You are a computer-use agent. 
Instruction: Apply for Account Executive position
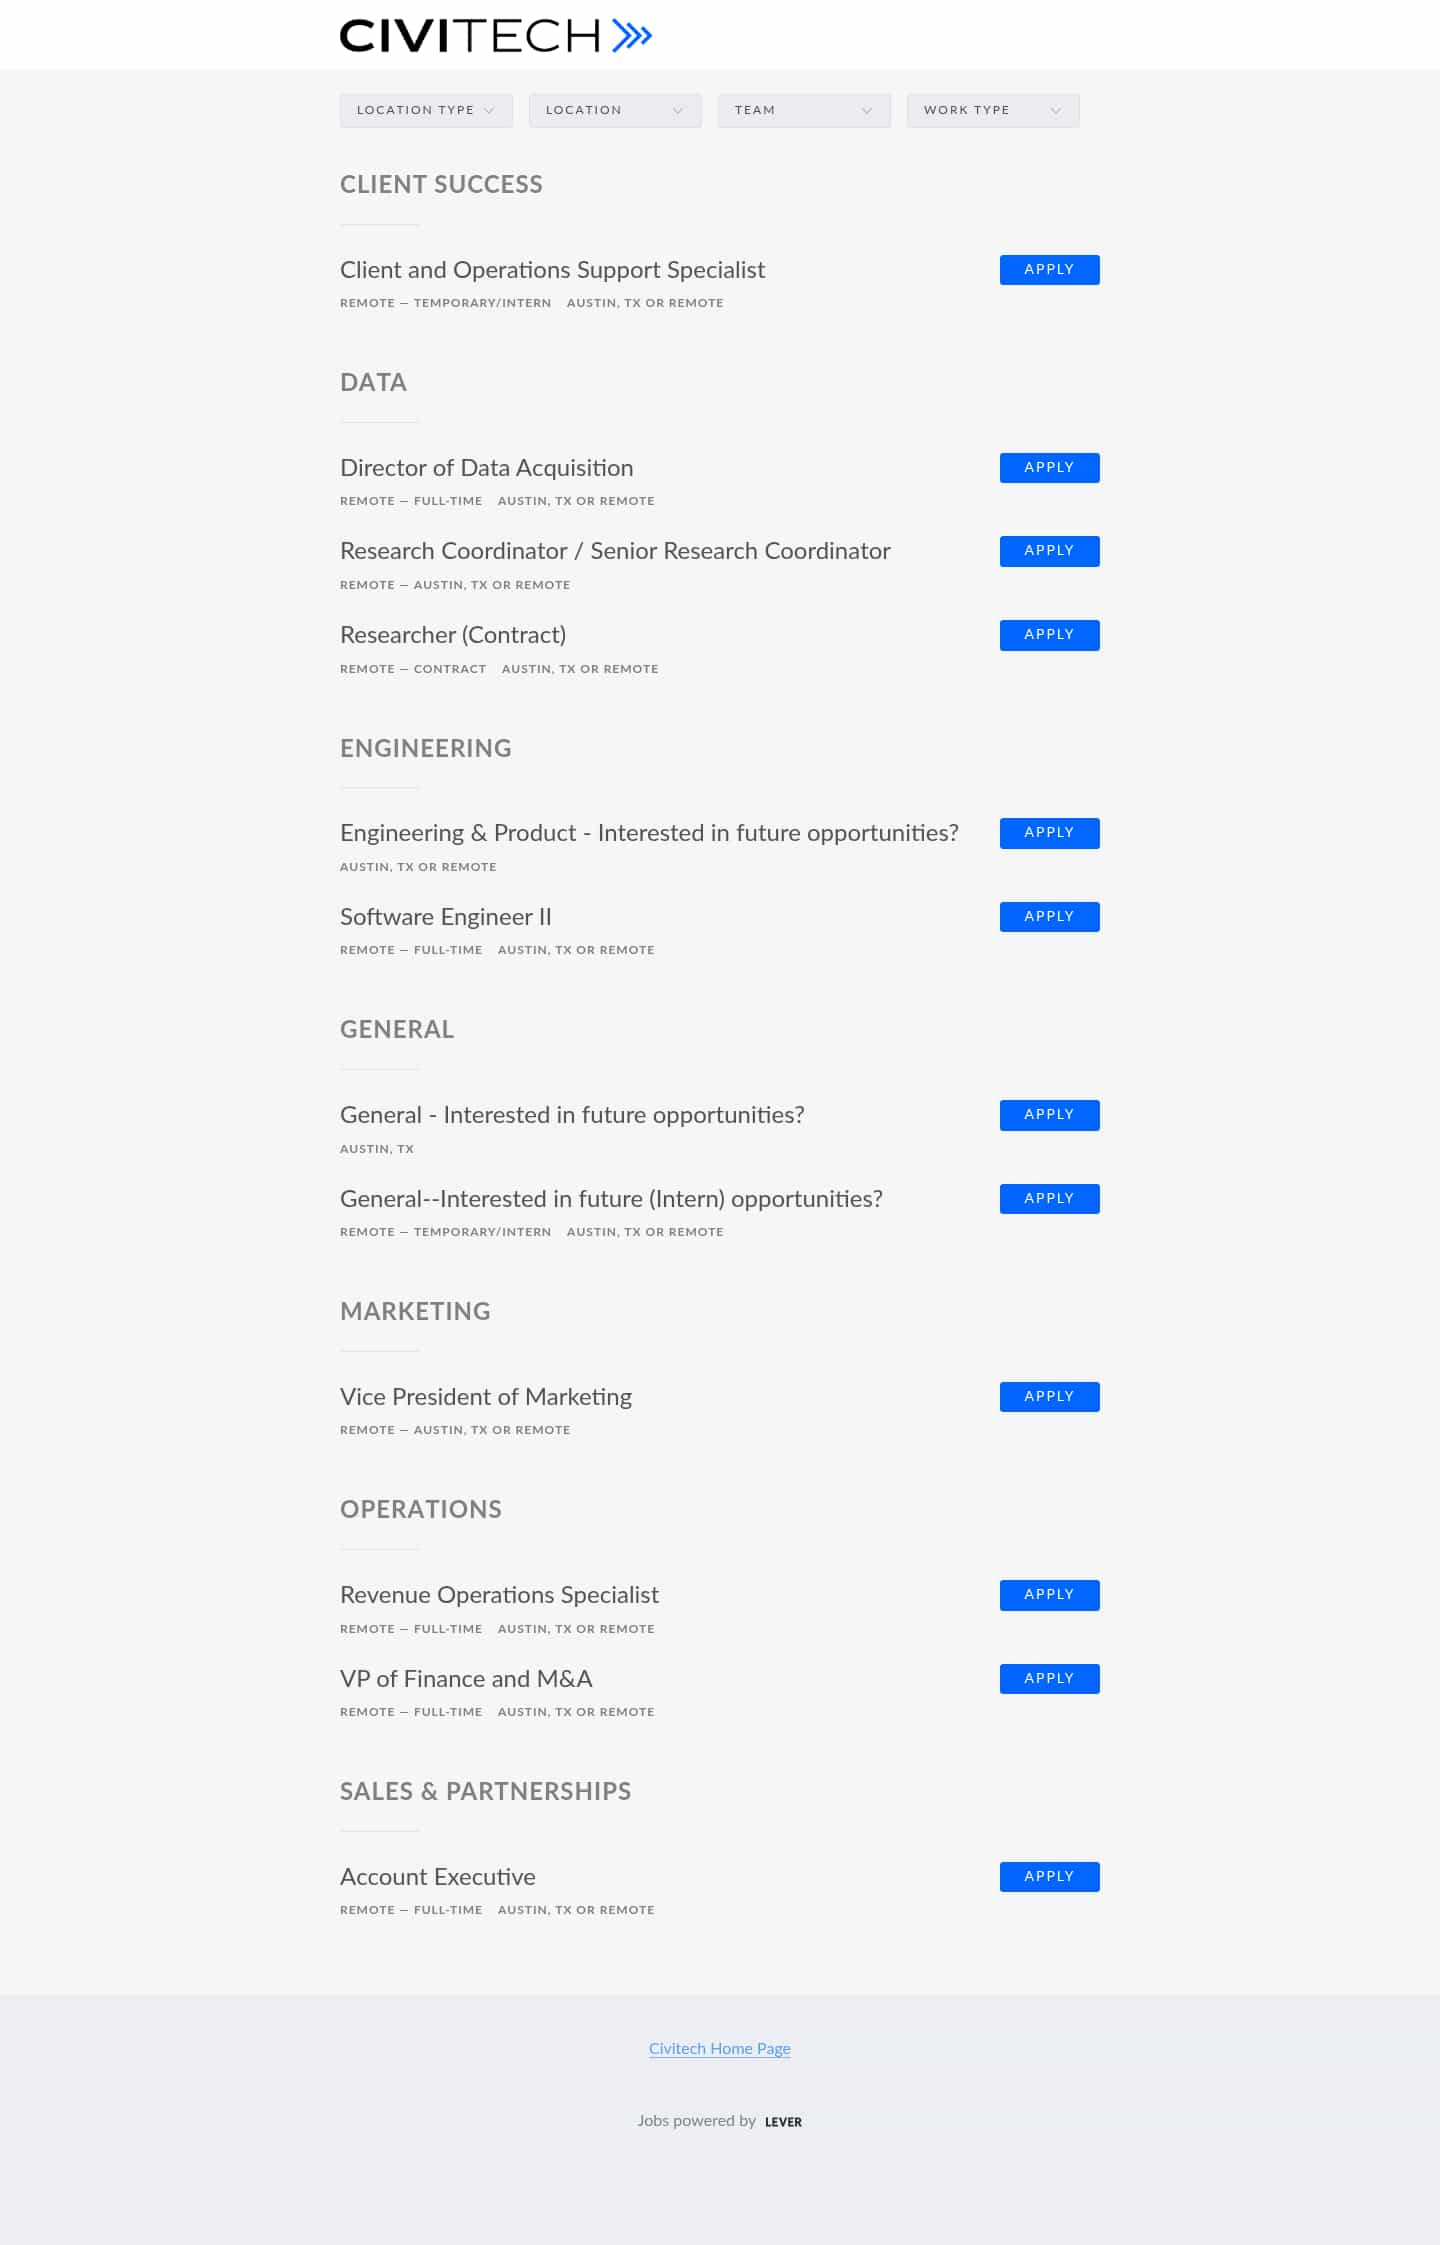(1049, 1877)
